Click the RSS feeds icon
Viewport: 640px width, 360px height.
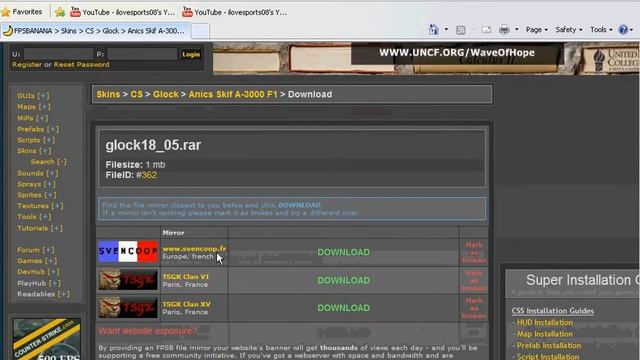coord(460,30)
